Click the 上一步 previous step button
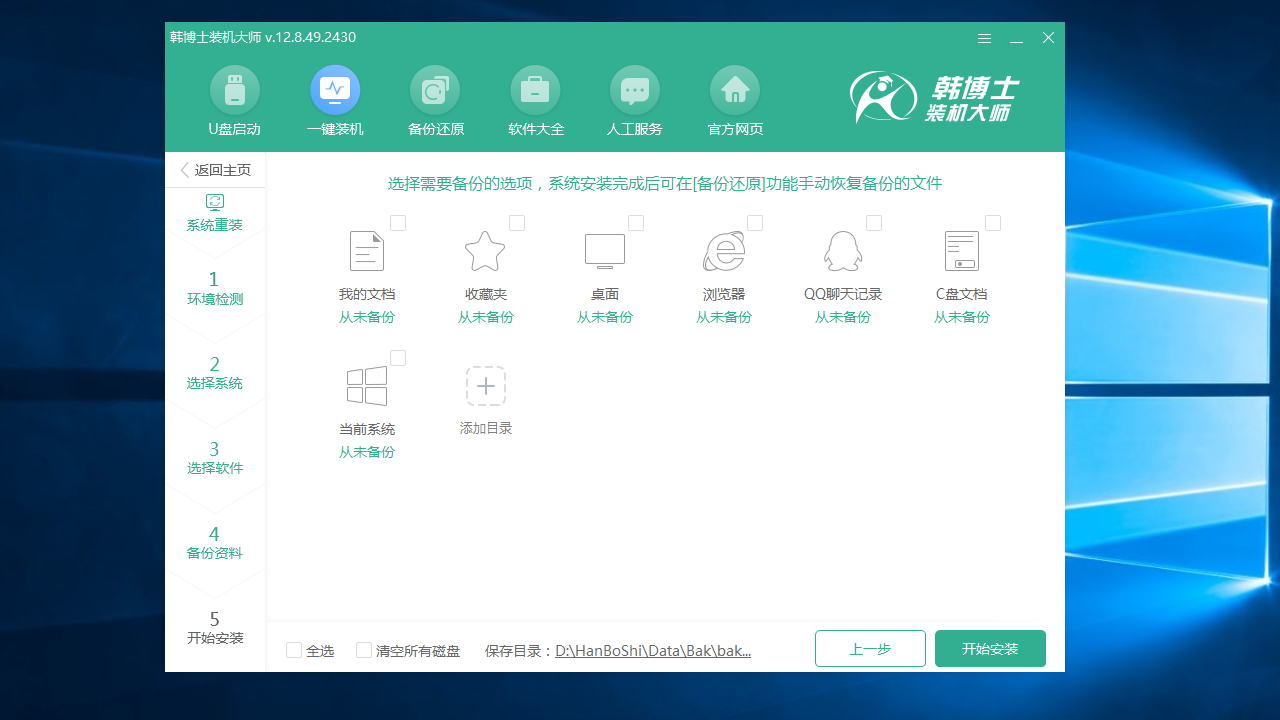 click(869, 648)
